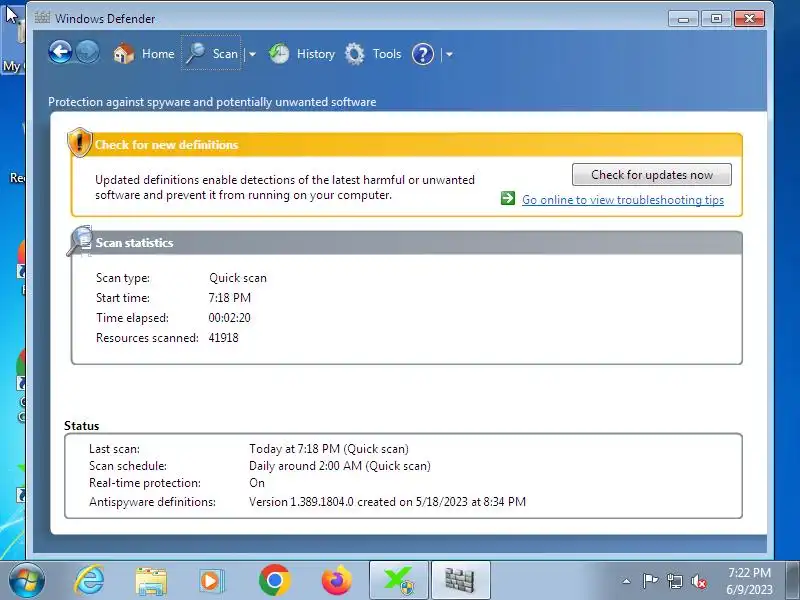Viewport: 800px width, 600px height.
Task: Open help with the question mark icon
Action: 422,54
